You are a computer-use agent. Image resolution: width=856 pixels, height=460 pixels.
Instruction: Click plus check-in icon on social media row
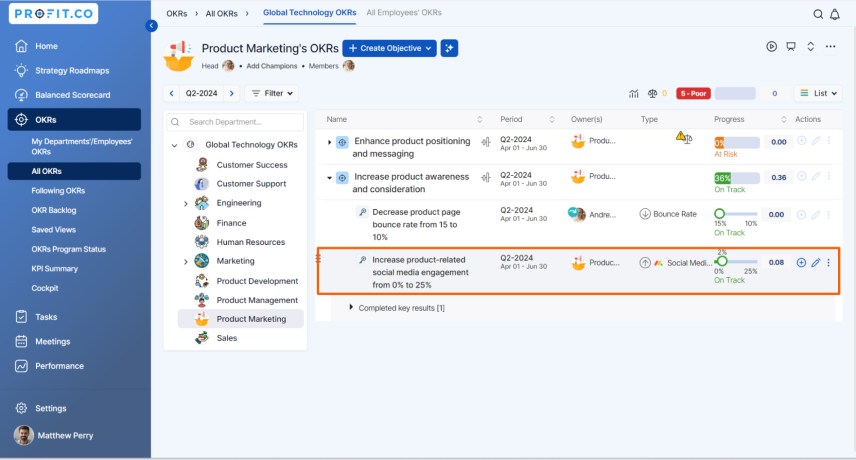click(x=801, y=262)
